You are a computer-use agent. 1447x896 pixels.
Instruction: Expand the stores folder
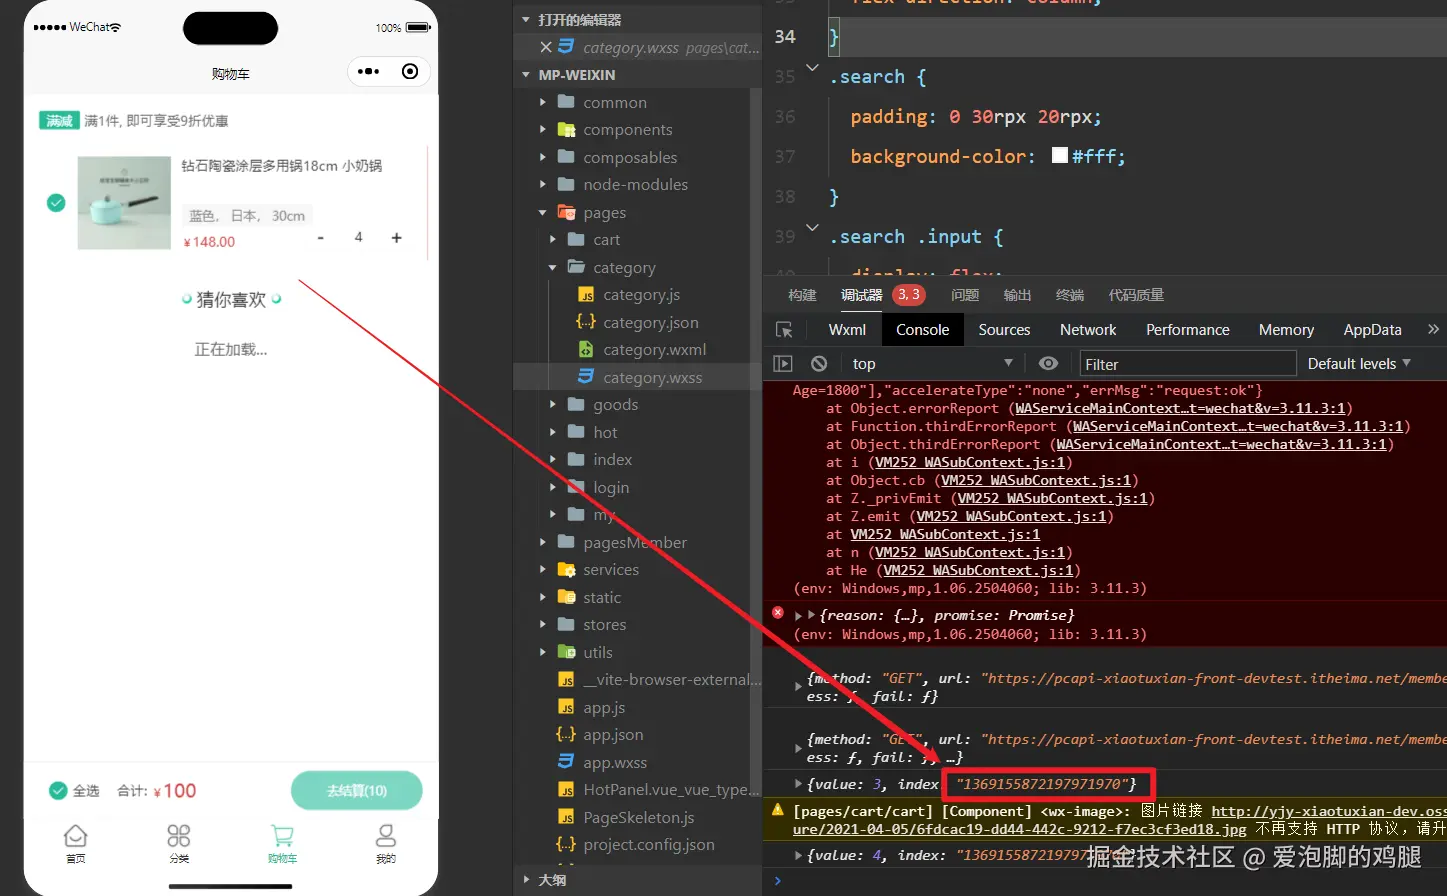(543, 625)
